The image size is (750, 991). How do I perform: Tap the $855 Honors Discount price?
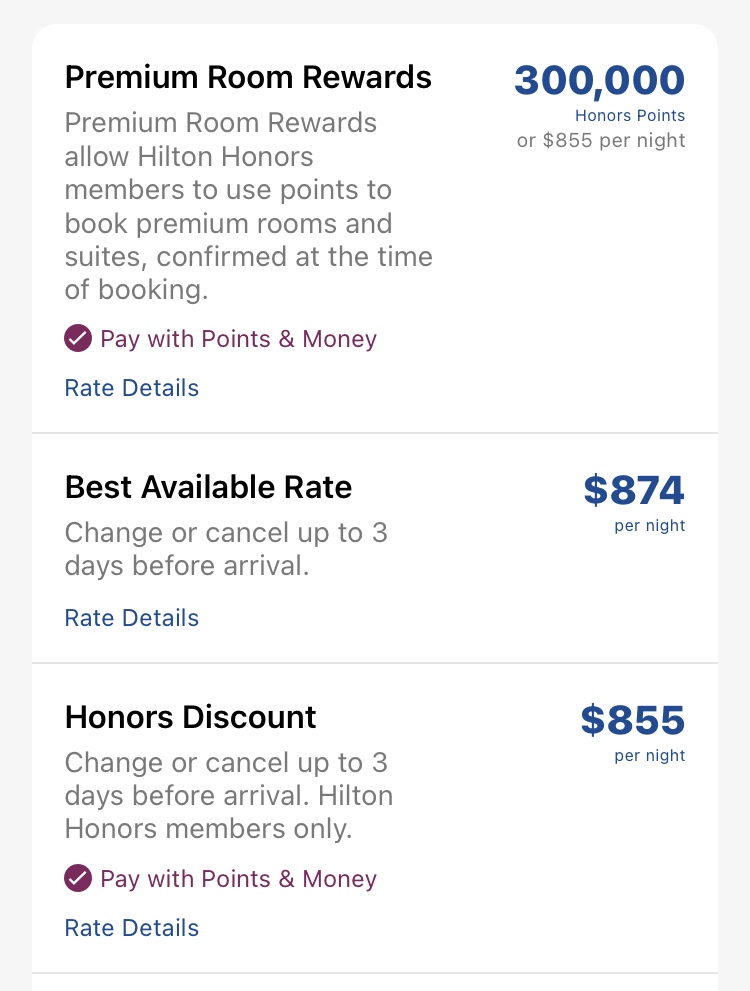(632, 720)
